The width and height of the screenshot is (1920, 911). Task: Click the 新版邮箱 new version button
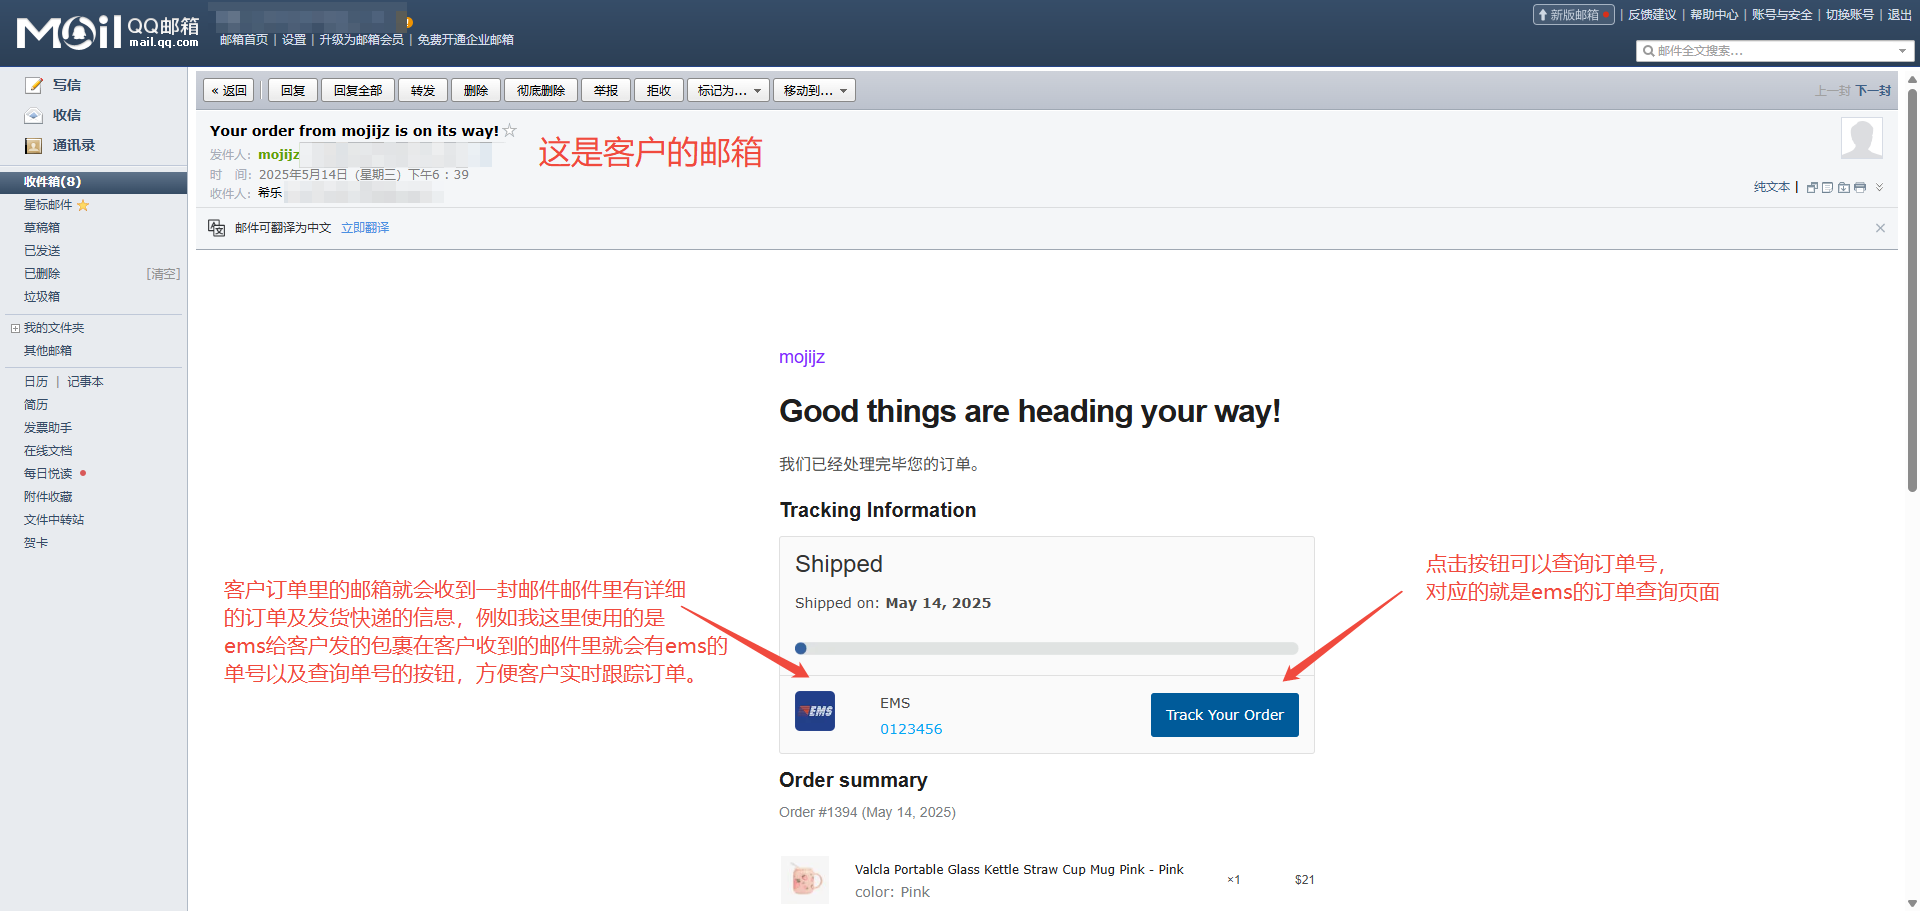[1573, 15]
